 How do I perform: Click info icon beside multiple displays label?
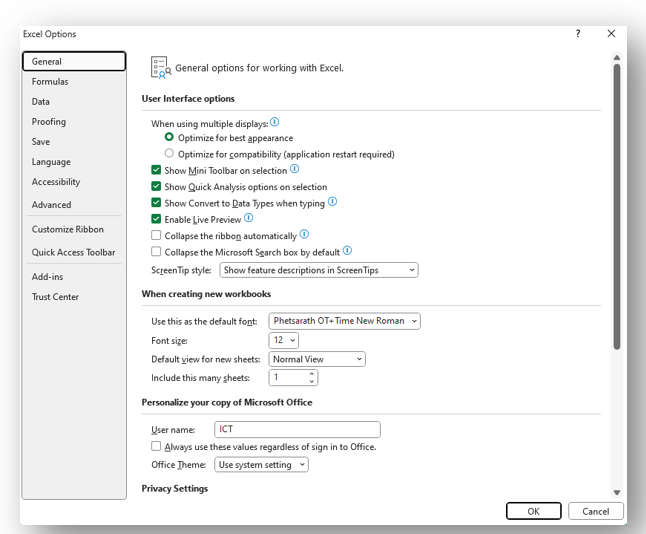275,122
